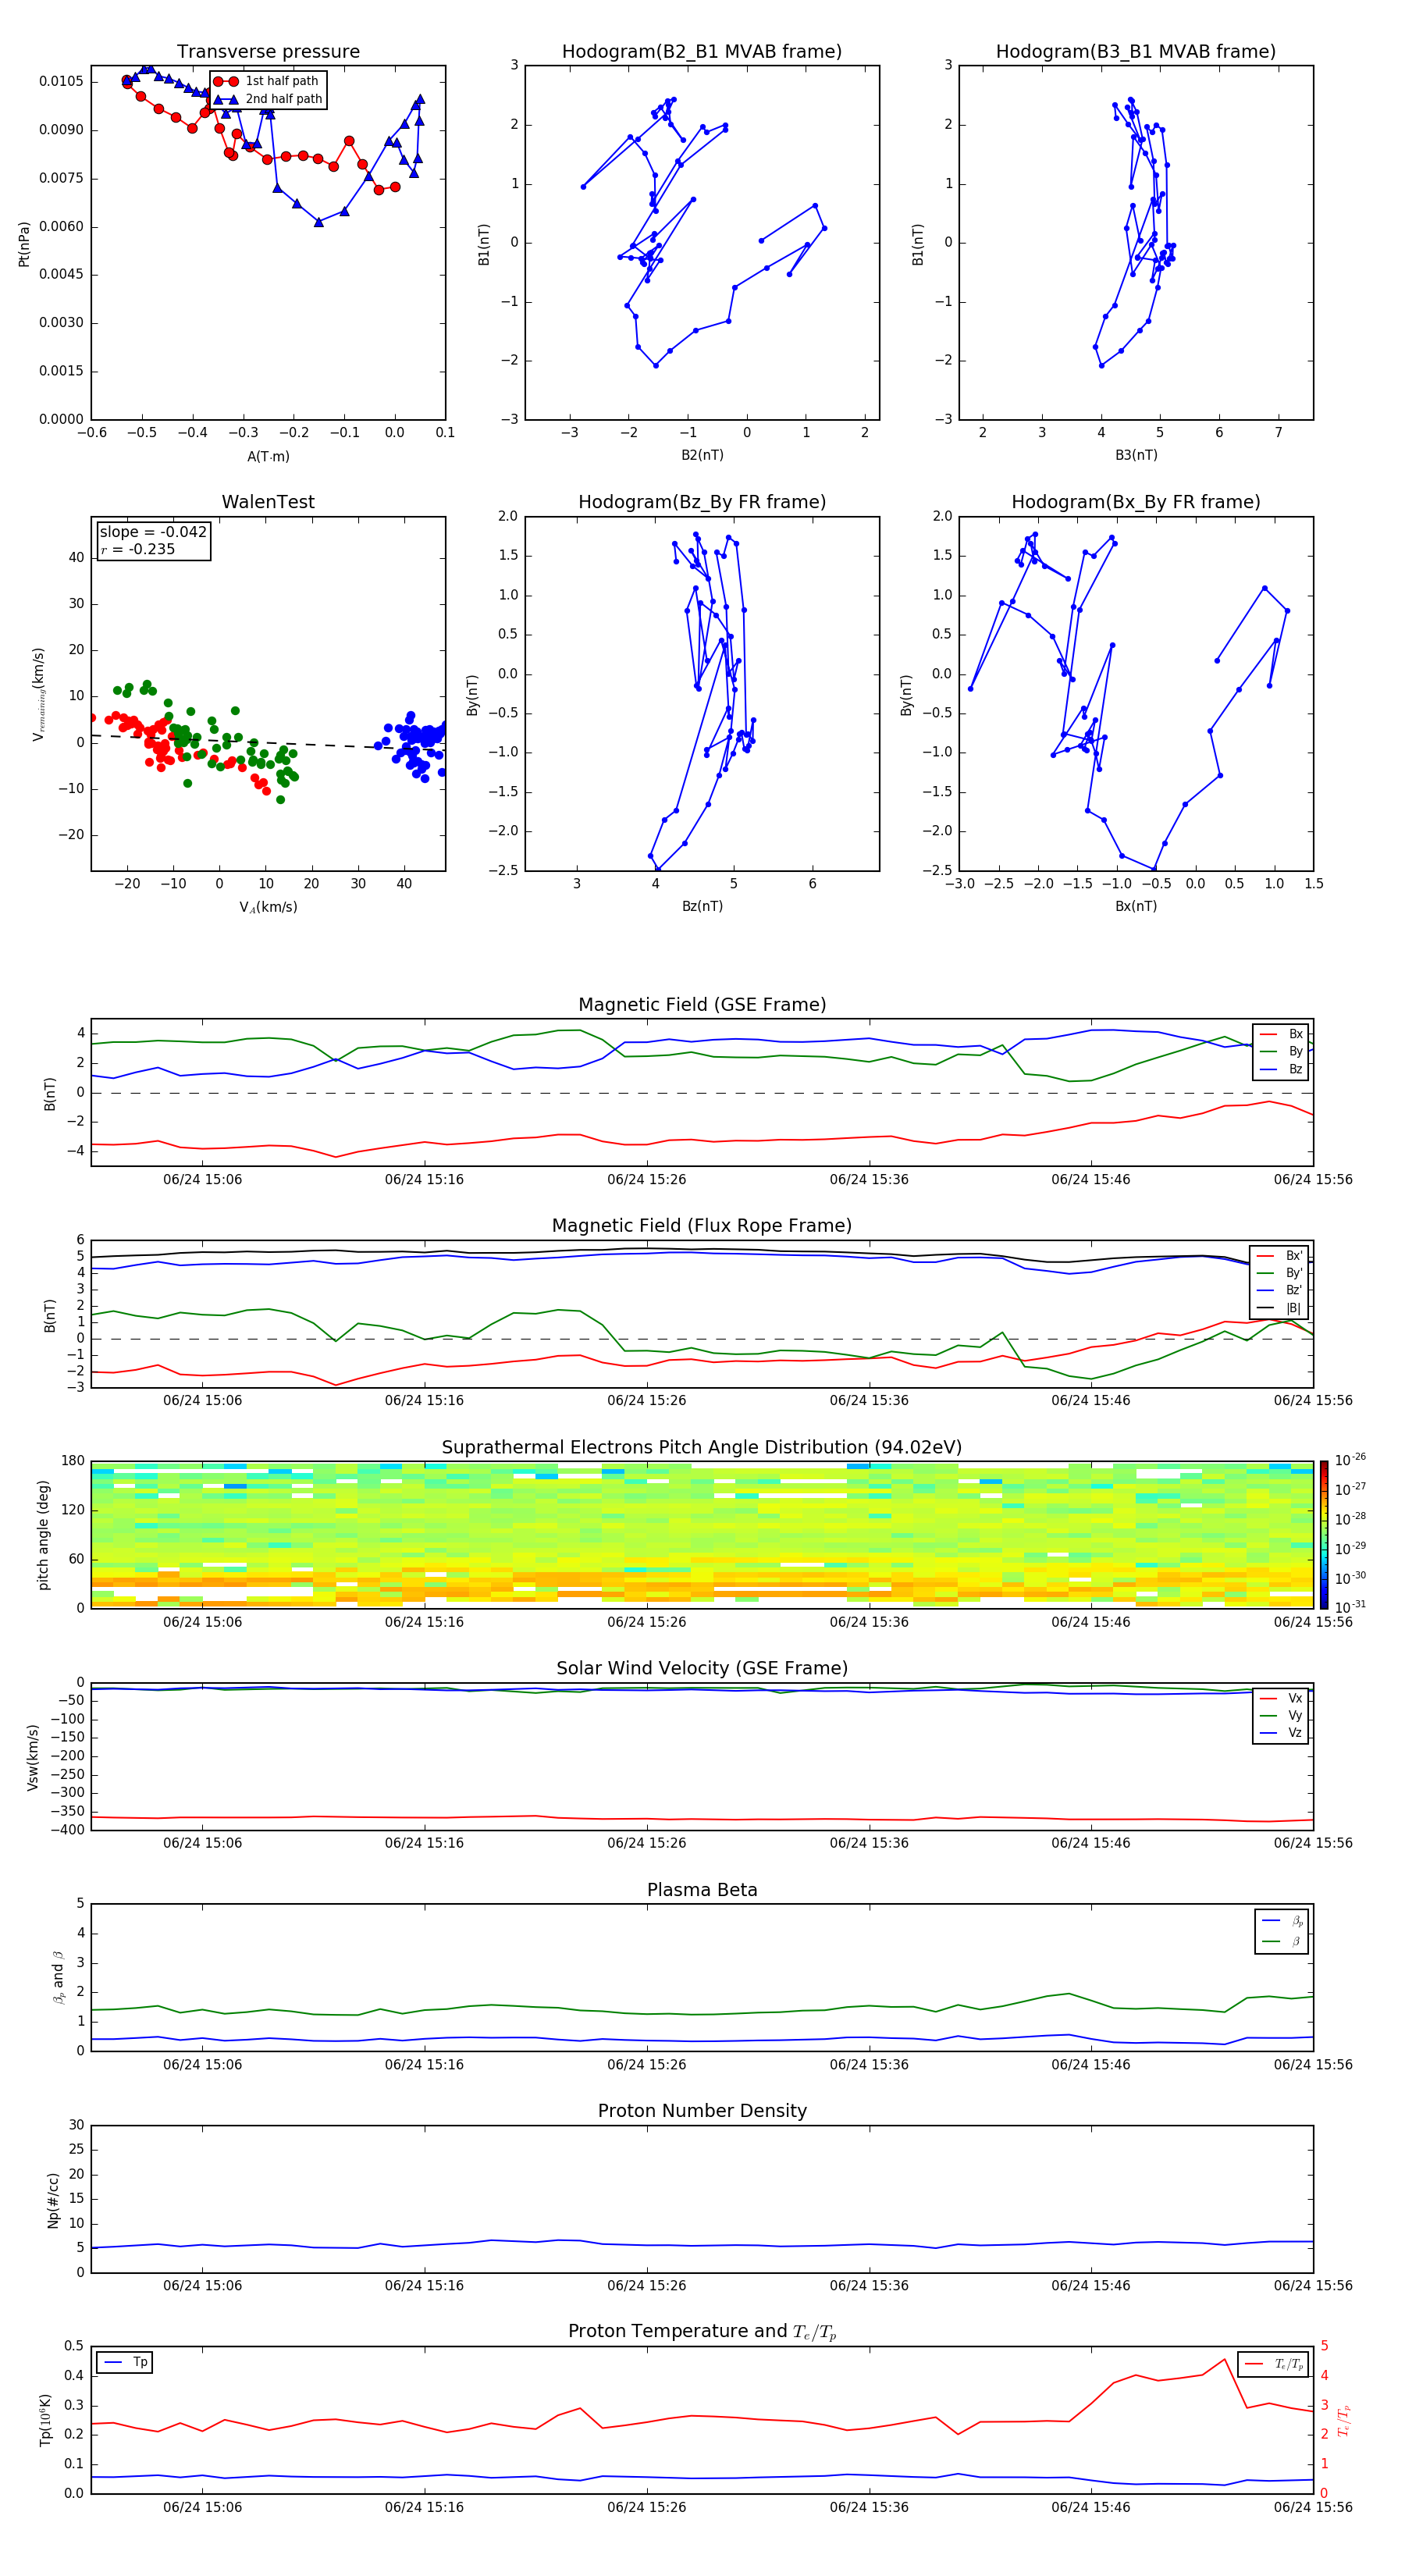Select βp entry in Plasma Beta legend

point(1283,1921)
